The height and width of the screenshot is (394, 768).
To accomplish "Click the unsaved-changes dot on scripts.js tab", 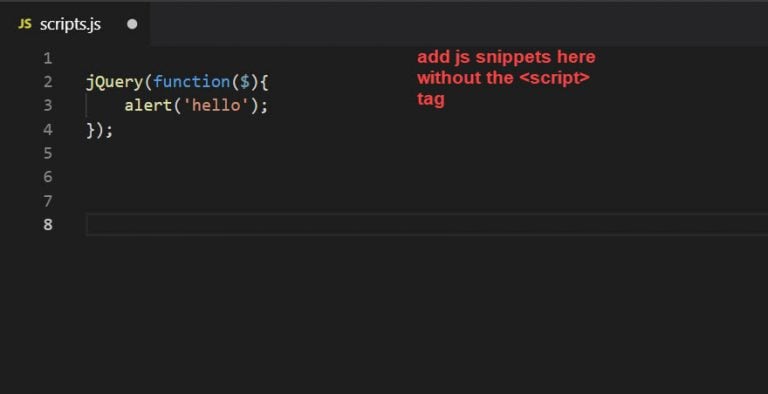I will pos(132,24).
